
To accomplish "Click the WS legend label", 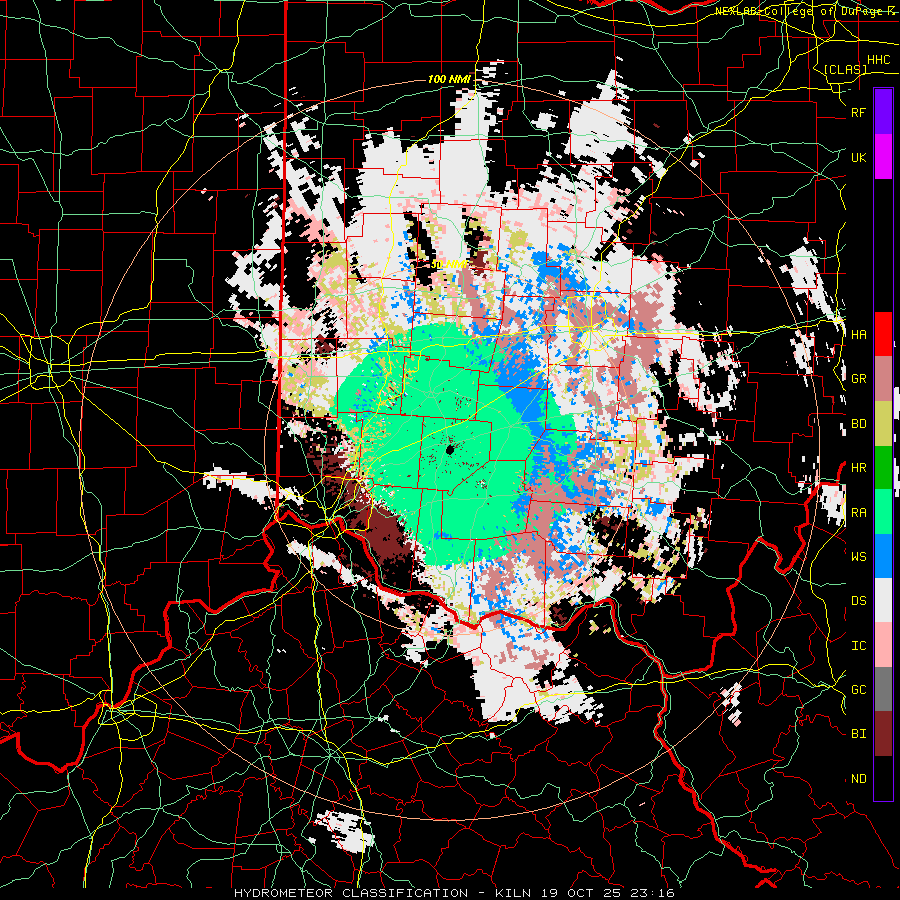I will 858,556.
